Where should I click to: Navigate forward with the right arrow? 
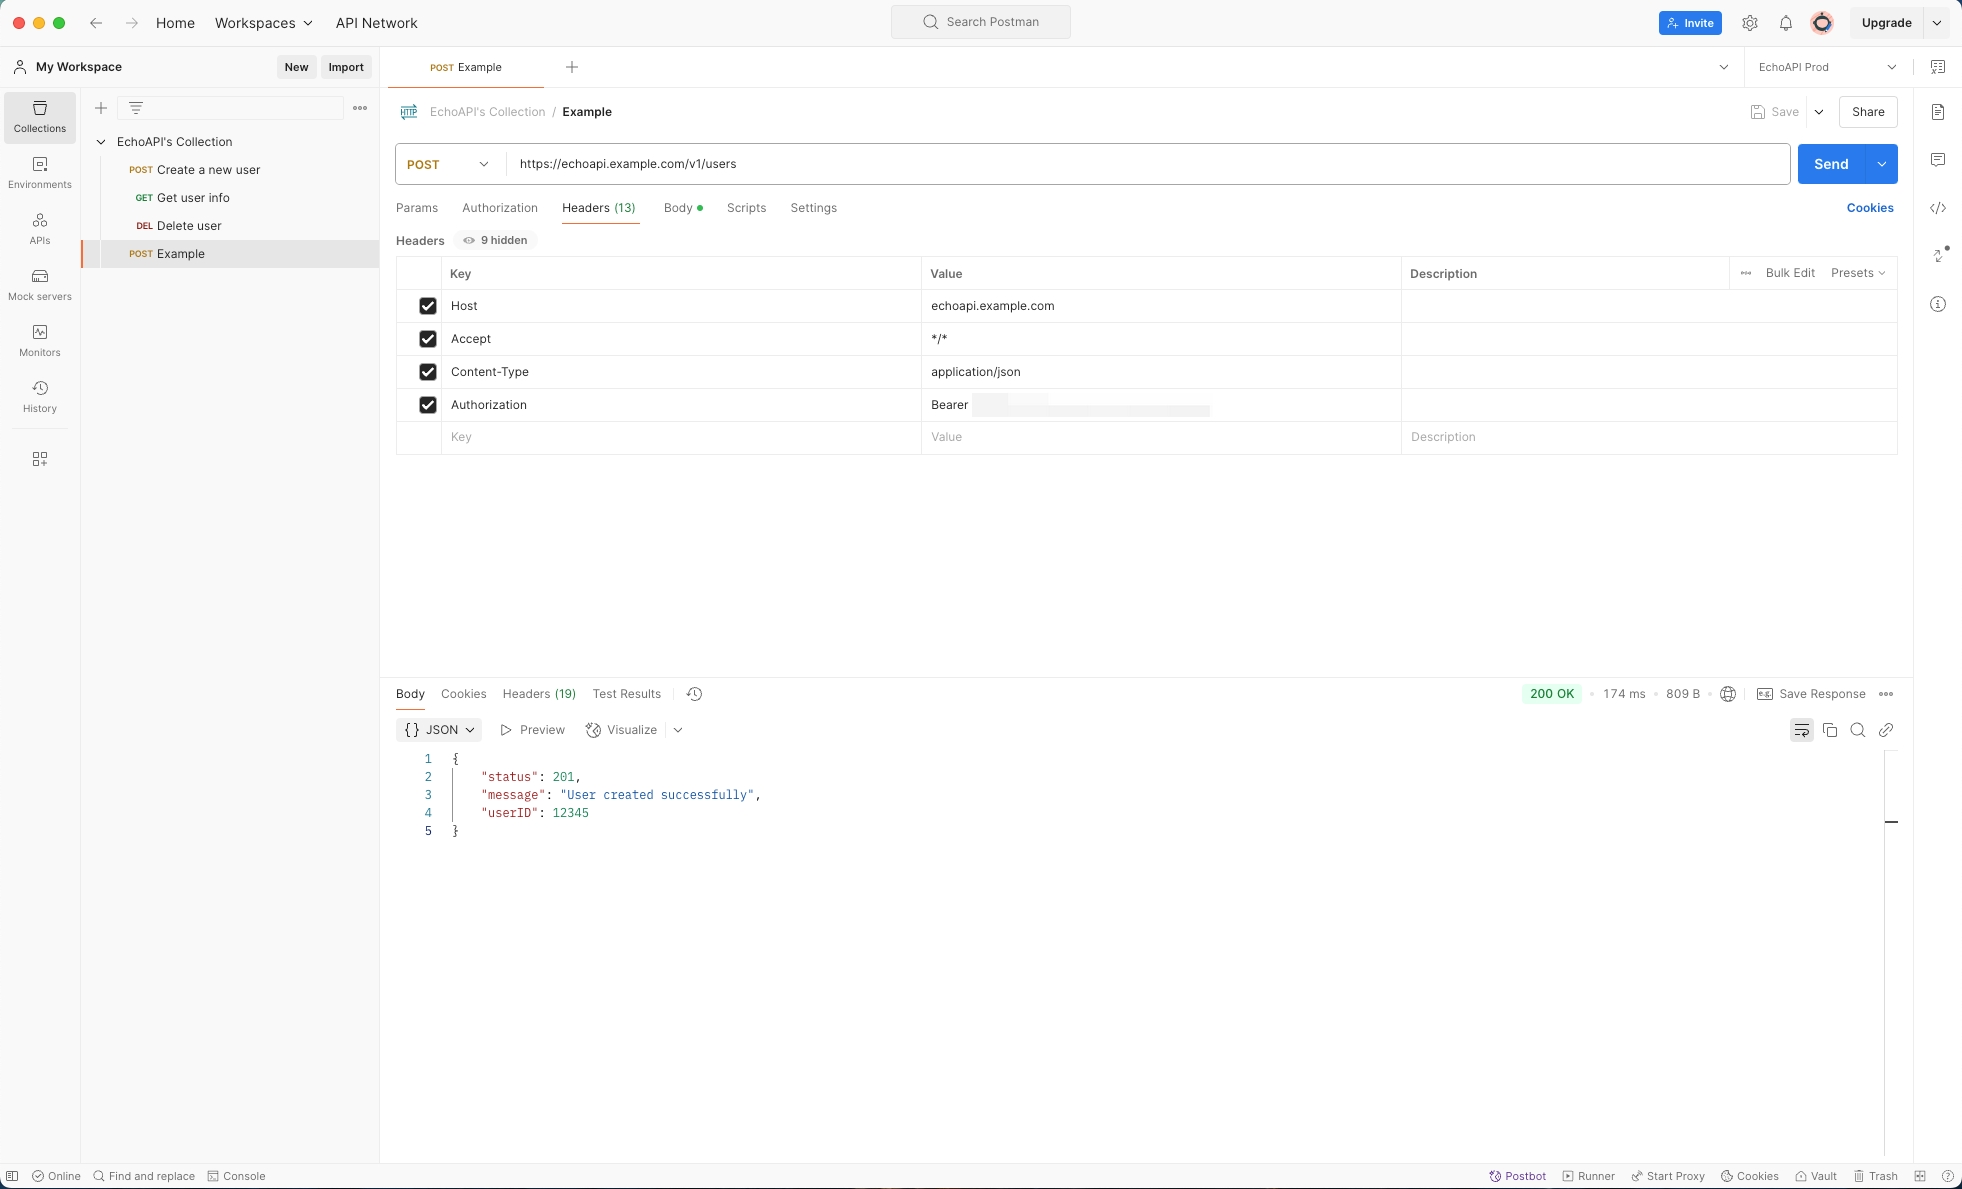132,23
